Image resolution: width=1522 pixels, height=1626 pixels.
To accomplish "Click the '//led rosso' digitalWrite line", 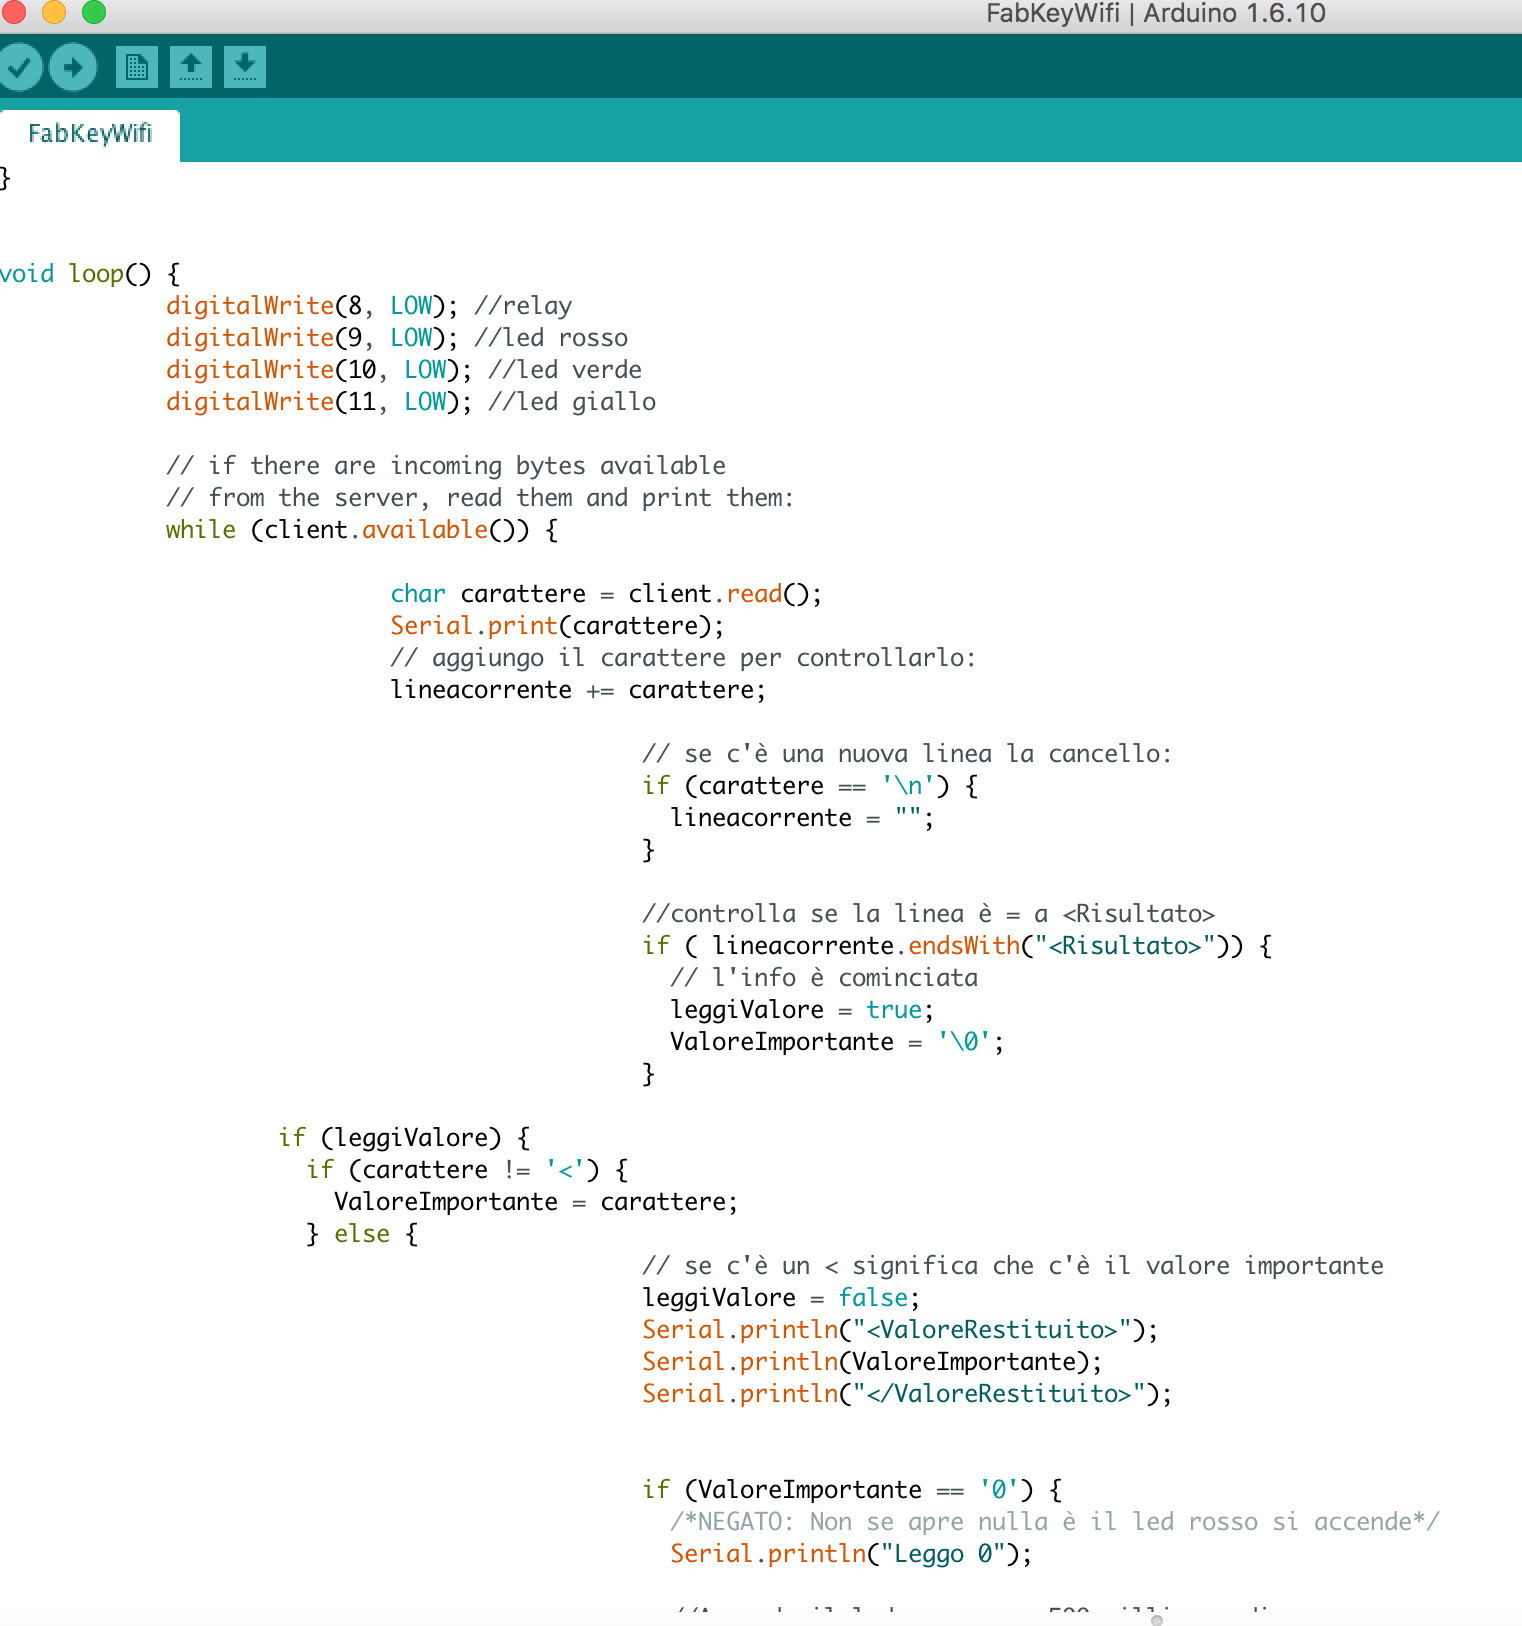I will (x=397, y=338).
